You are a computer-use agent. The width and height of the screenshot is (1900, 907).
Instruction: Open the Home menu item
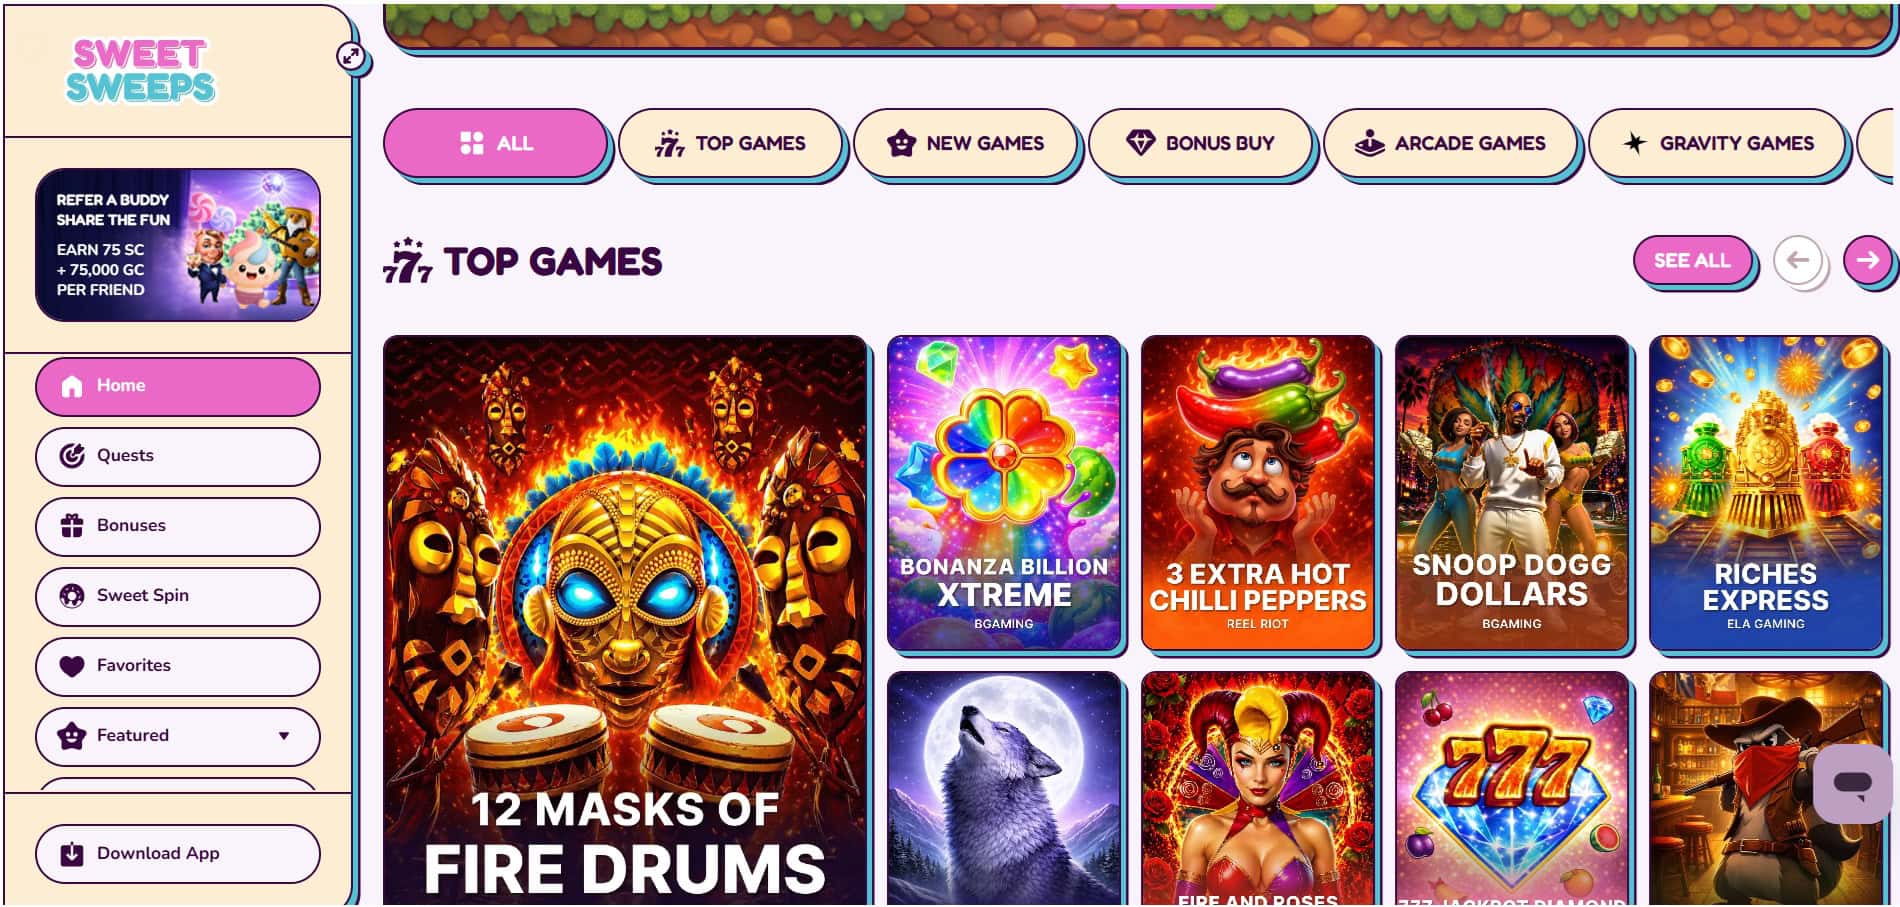pos(178,386)
